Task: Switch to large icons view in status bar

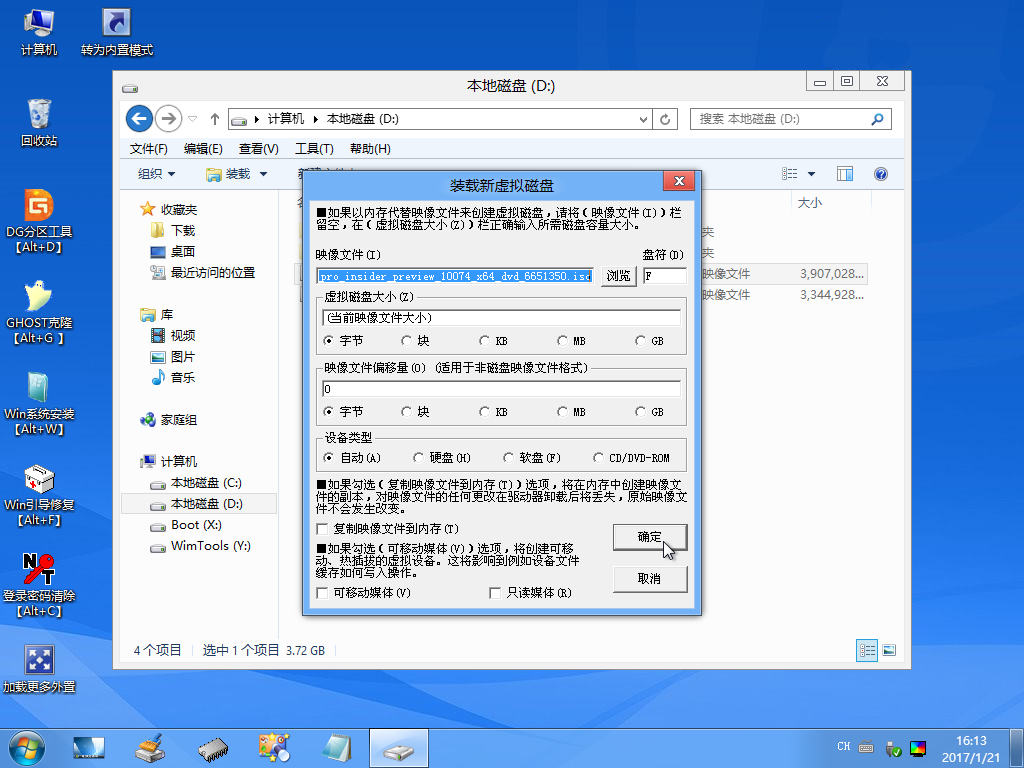Action: coord(889,650)
